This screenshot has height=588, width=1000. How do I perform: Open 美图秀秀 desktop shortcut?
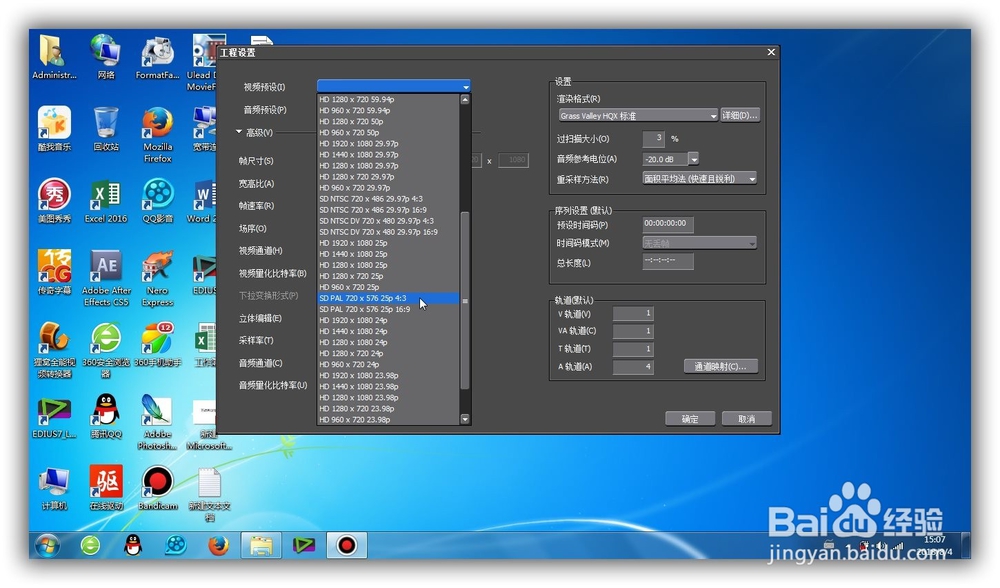[x=54, y=200]
